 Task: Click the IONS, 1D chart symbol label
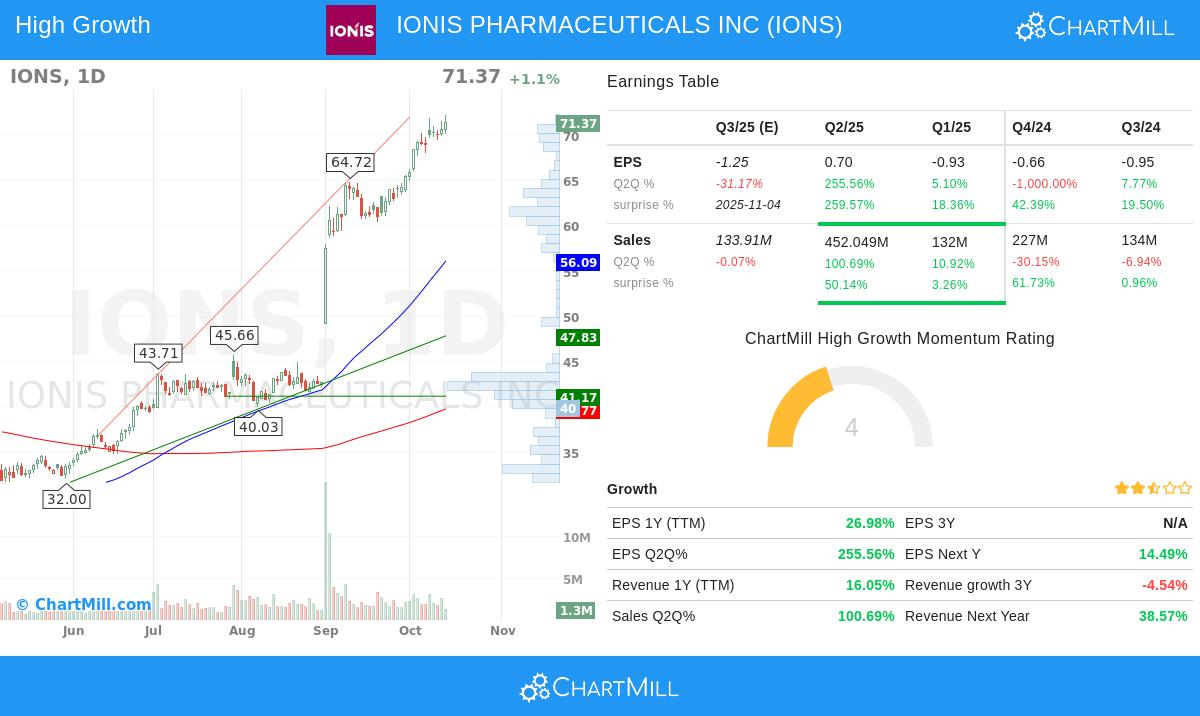pyautogui.click(x=58, y=77)
